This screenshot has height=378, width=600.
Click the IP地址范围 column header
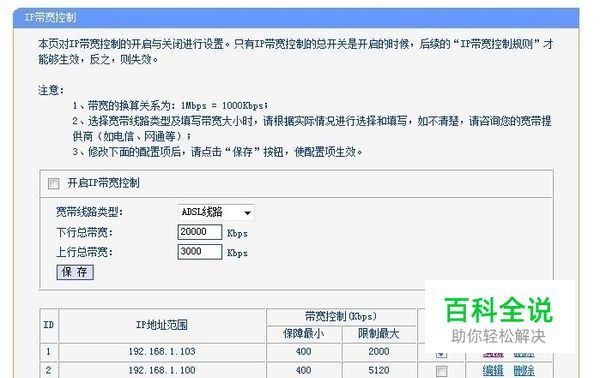tap(162, 325)
